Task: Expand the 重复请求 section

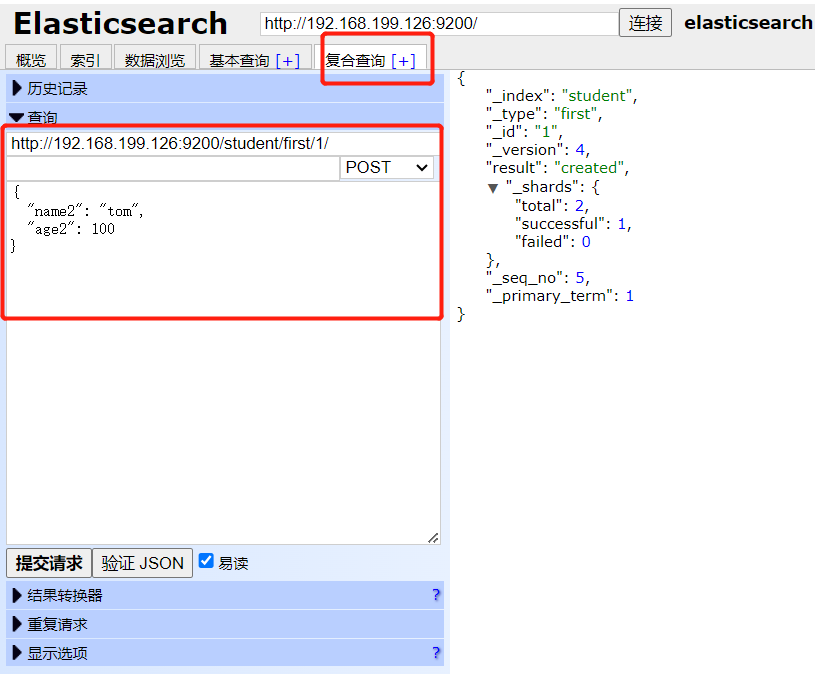Action: [x=225, y=624]
